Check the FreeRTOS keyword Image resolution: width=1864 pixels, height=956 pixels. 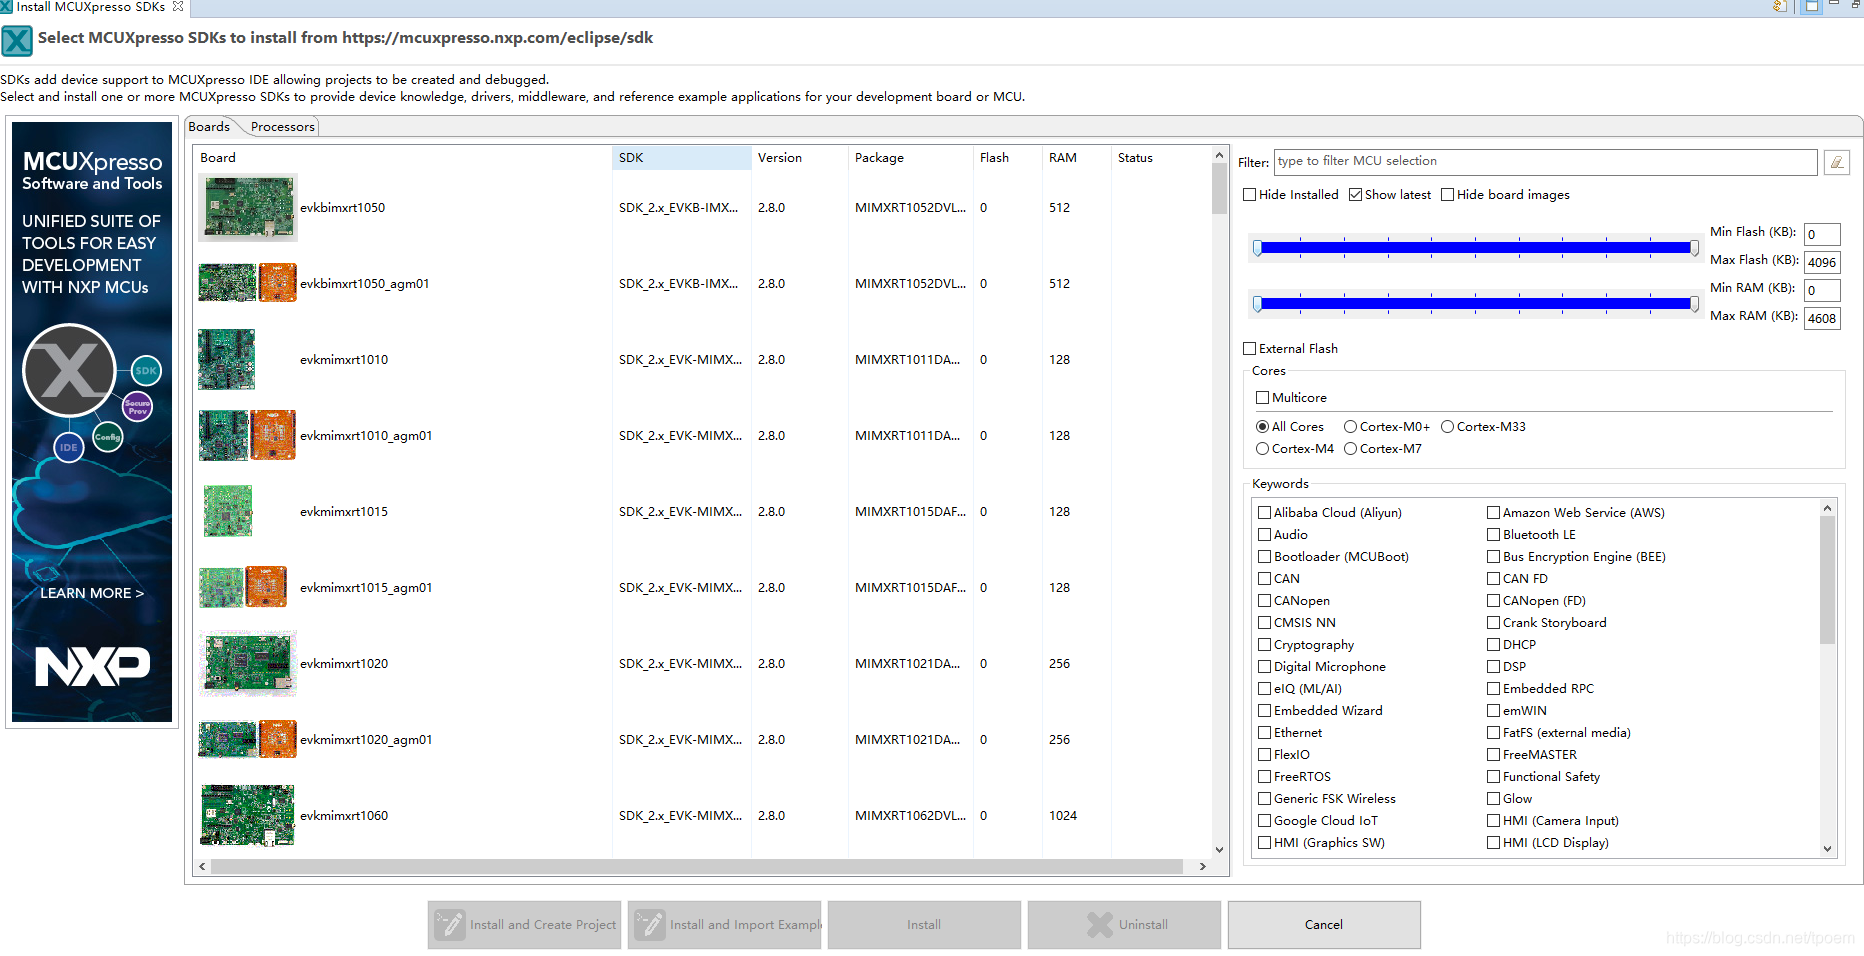[x=1264, y=777]
